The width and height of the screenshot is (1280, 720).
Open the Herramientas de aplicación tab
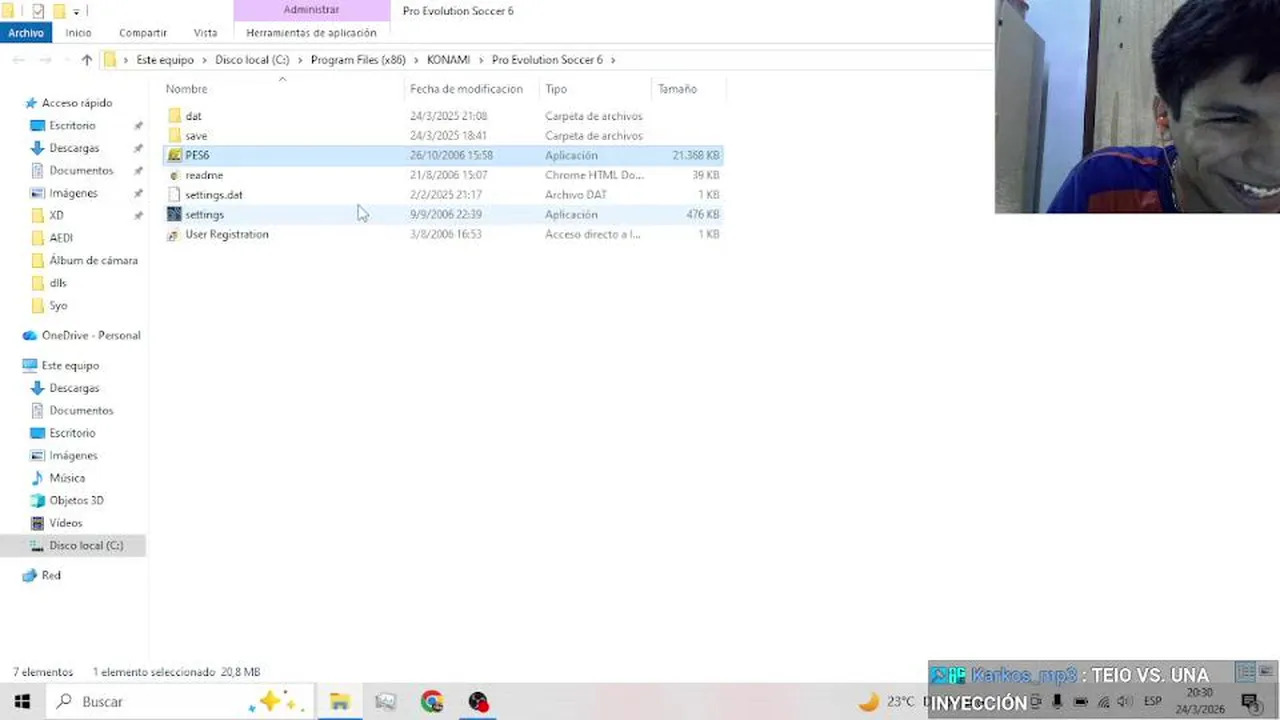[x=311, y=33]
